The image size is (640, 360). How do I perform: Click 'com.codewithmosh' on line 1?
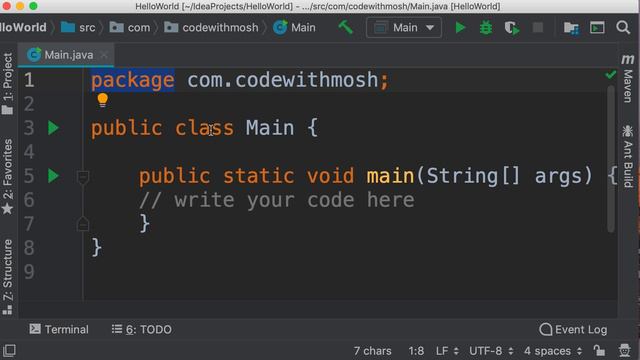coord(282,80)
